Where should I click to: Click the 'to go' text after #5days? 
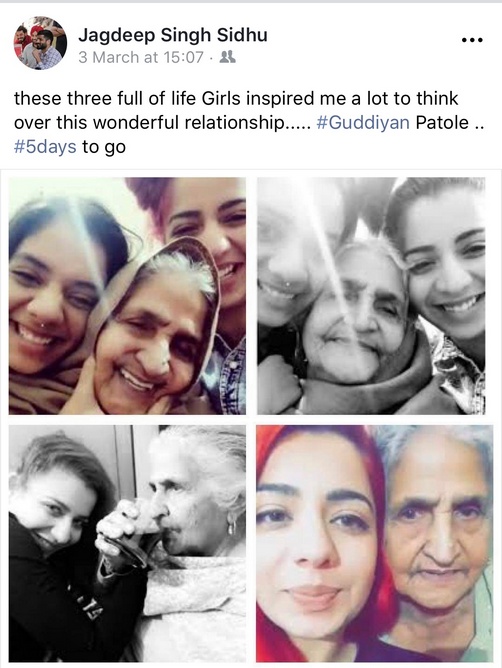104,147
